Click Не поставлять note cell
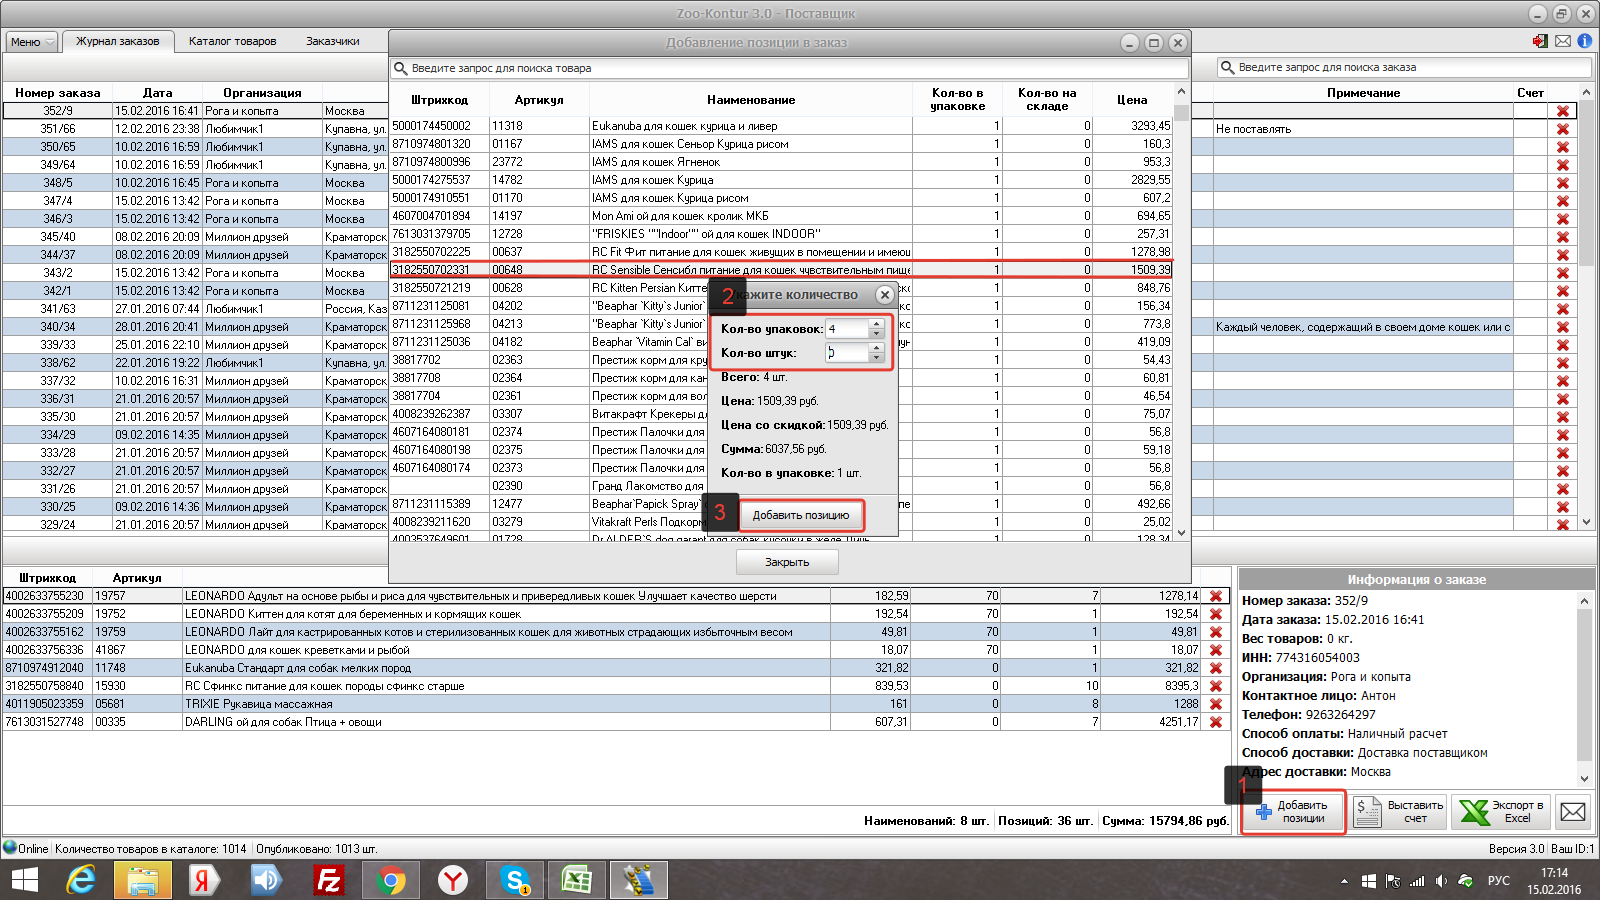Image resolution: width=1600 pixels, height=900 pixels. (x=1363, y=129)
